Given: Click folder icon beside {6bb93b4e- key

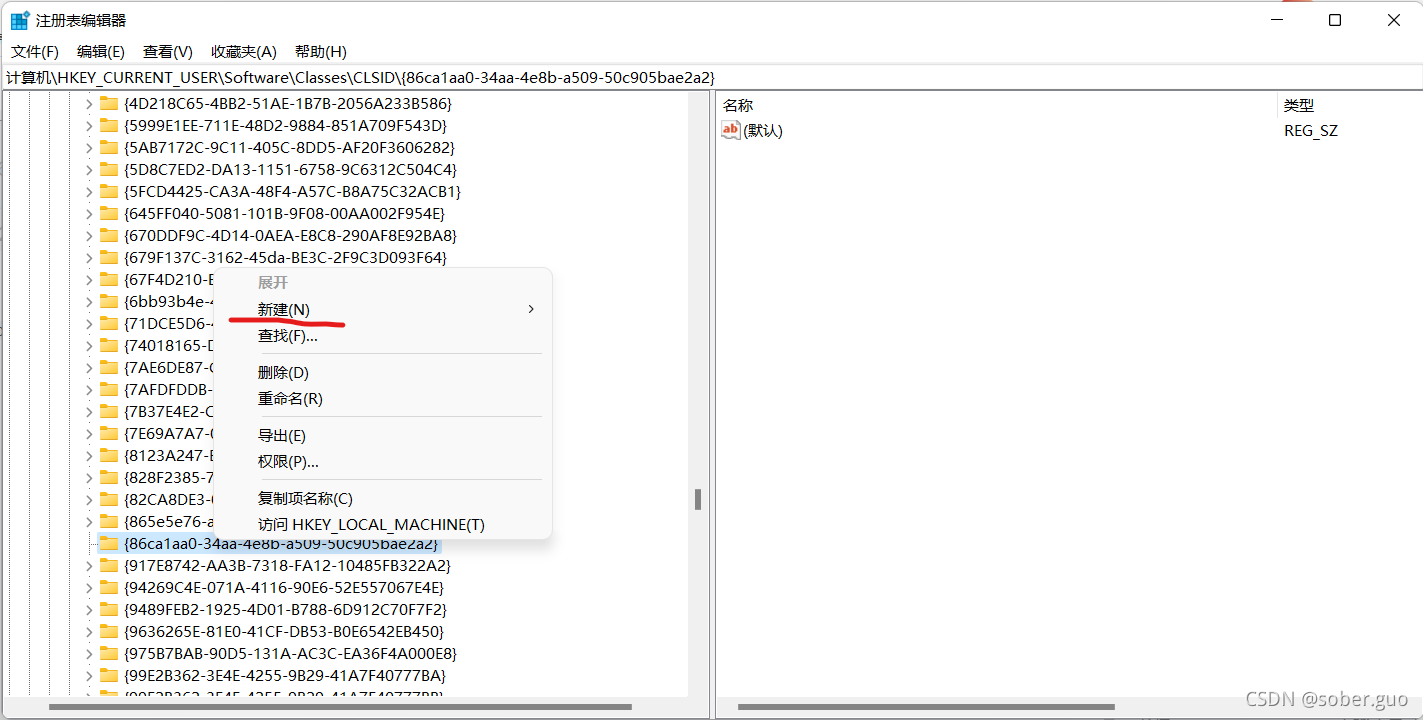Looking at the screenshot, I should point(109,301).
